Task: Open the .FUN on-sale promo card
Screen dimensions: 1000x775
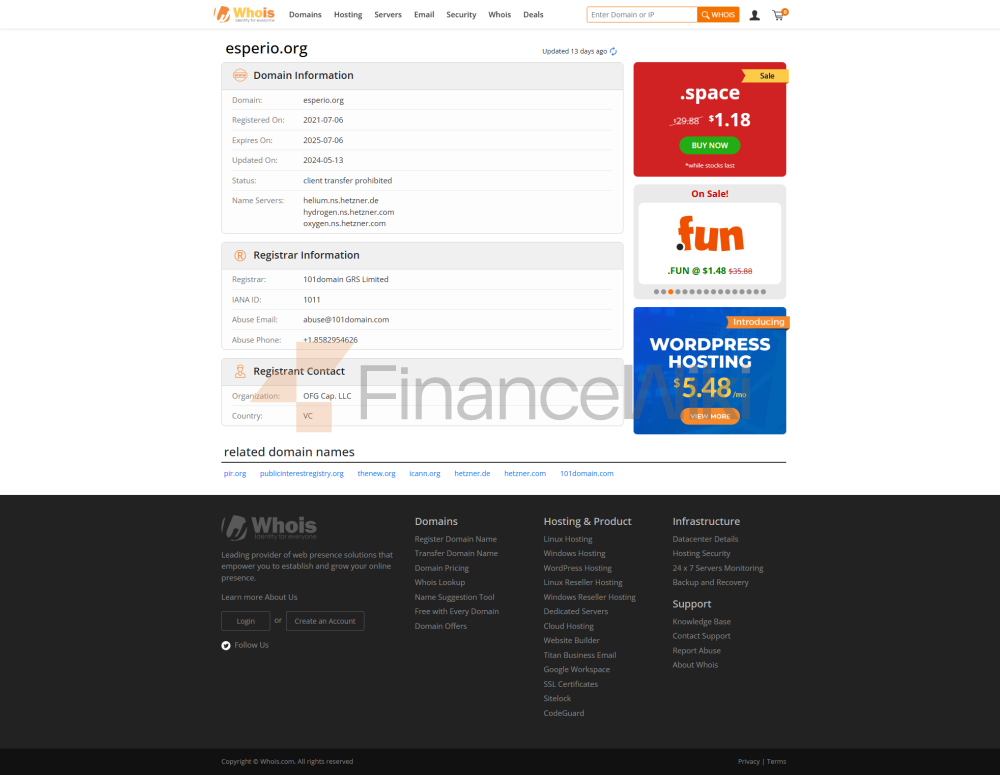Action: coord(710,243)
